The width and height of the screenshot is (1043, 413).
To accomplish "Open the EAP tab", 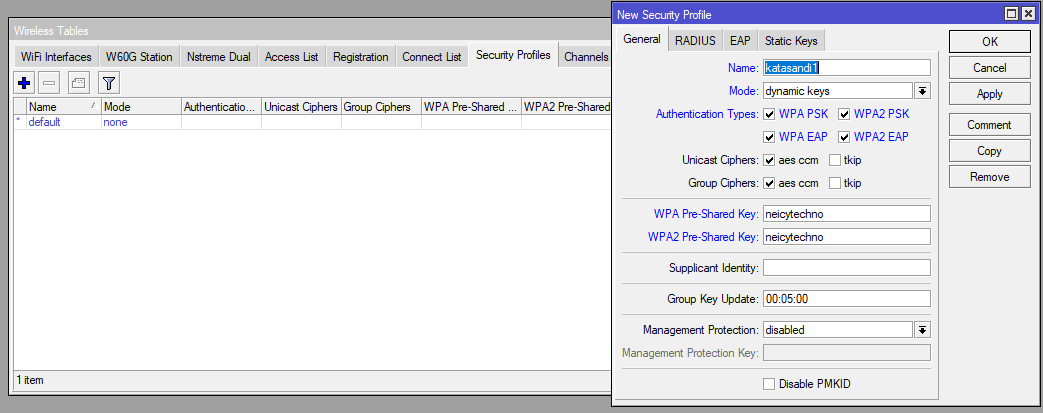I will [740, 41].
